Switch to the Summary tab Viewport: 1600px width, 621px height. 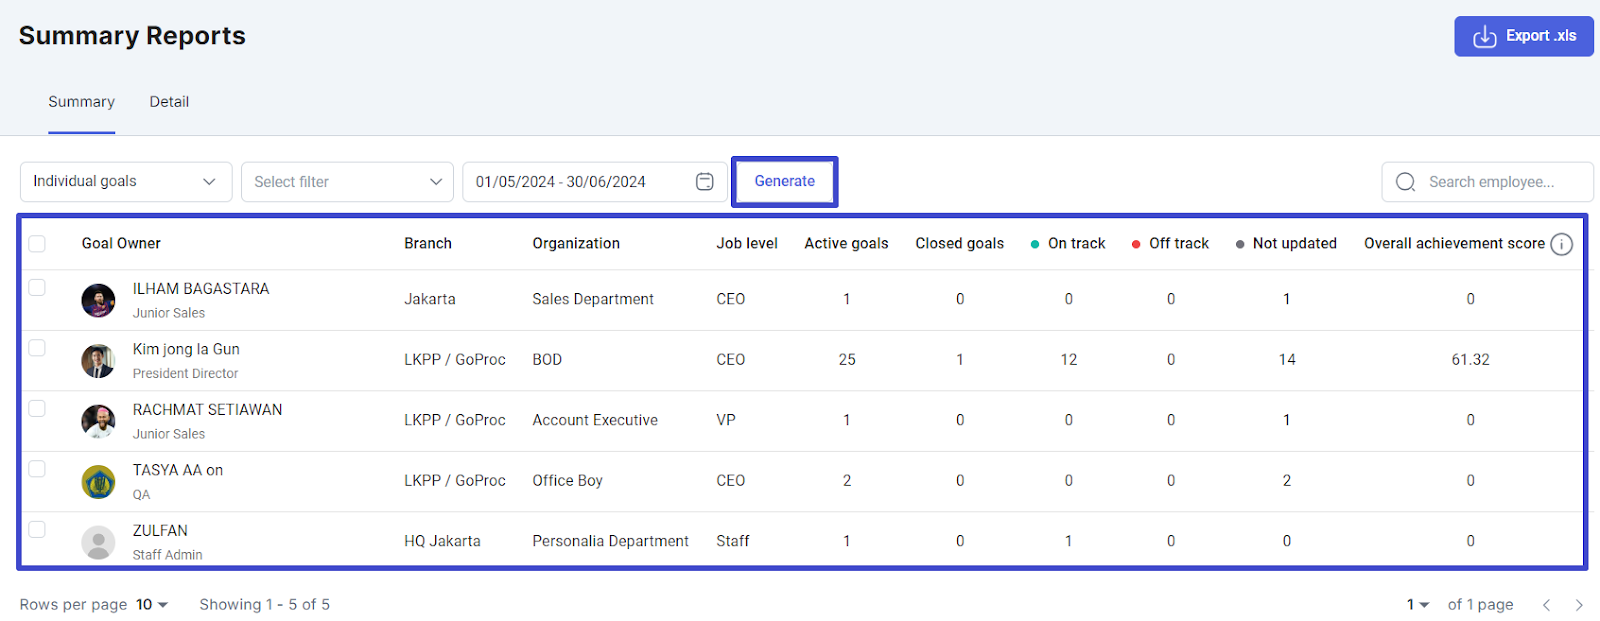click(81, 102)
